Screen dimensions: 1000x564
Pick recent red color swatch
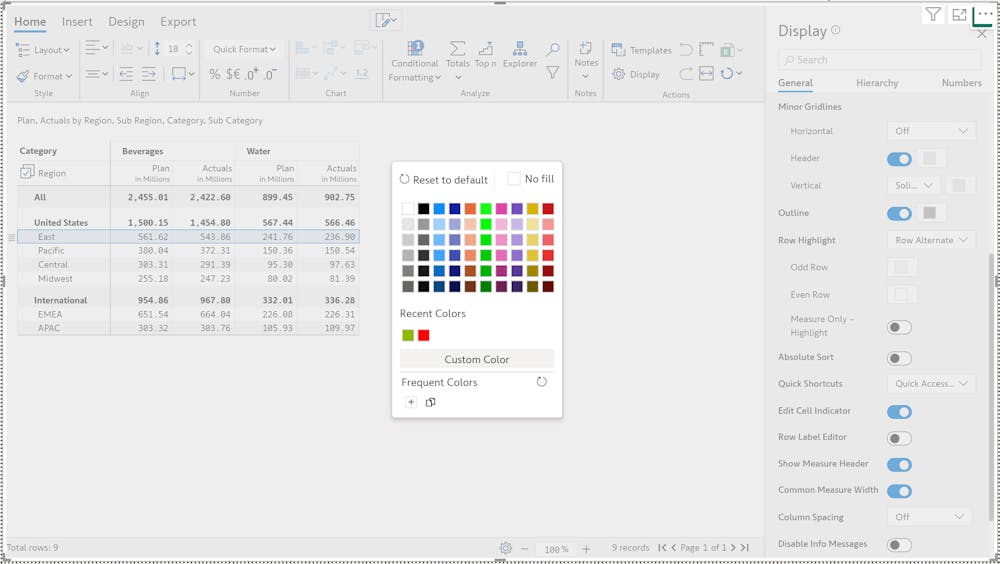click(423, 335)
